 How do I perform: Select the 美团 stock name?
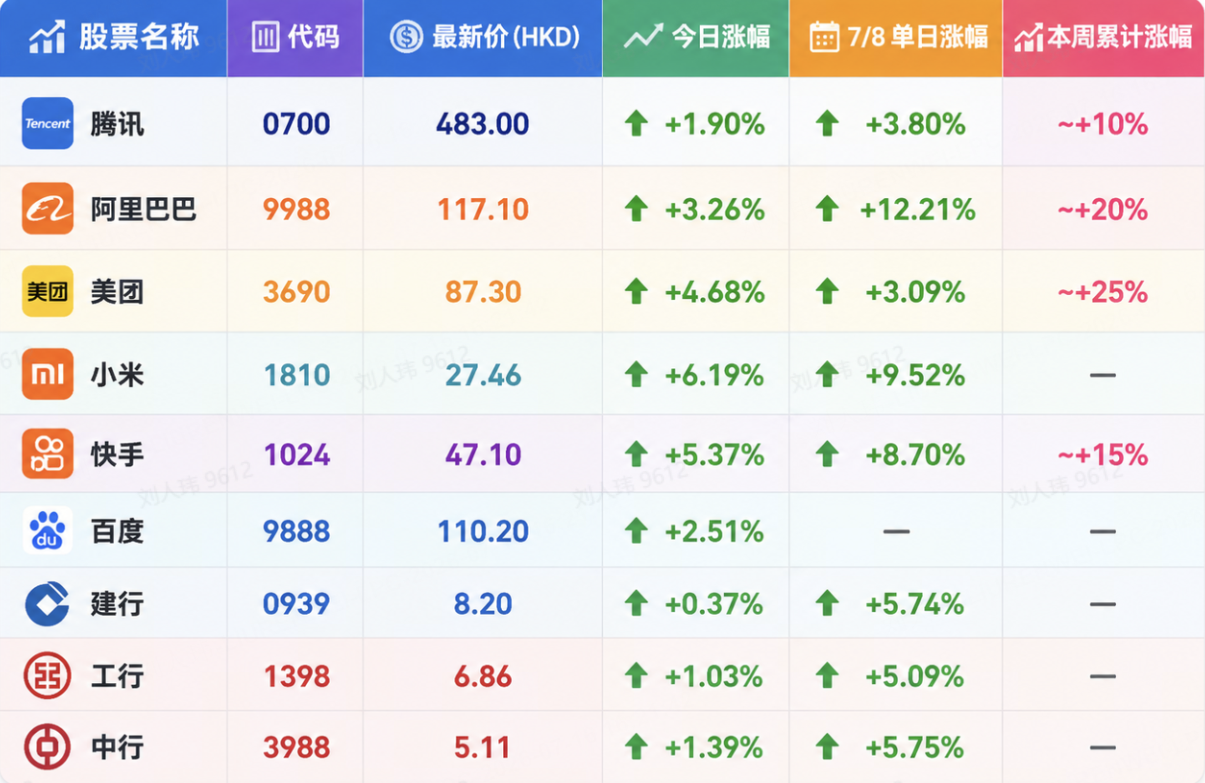117,292
